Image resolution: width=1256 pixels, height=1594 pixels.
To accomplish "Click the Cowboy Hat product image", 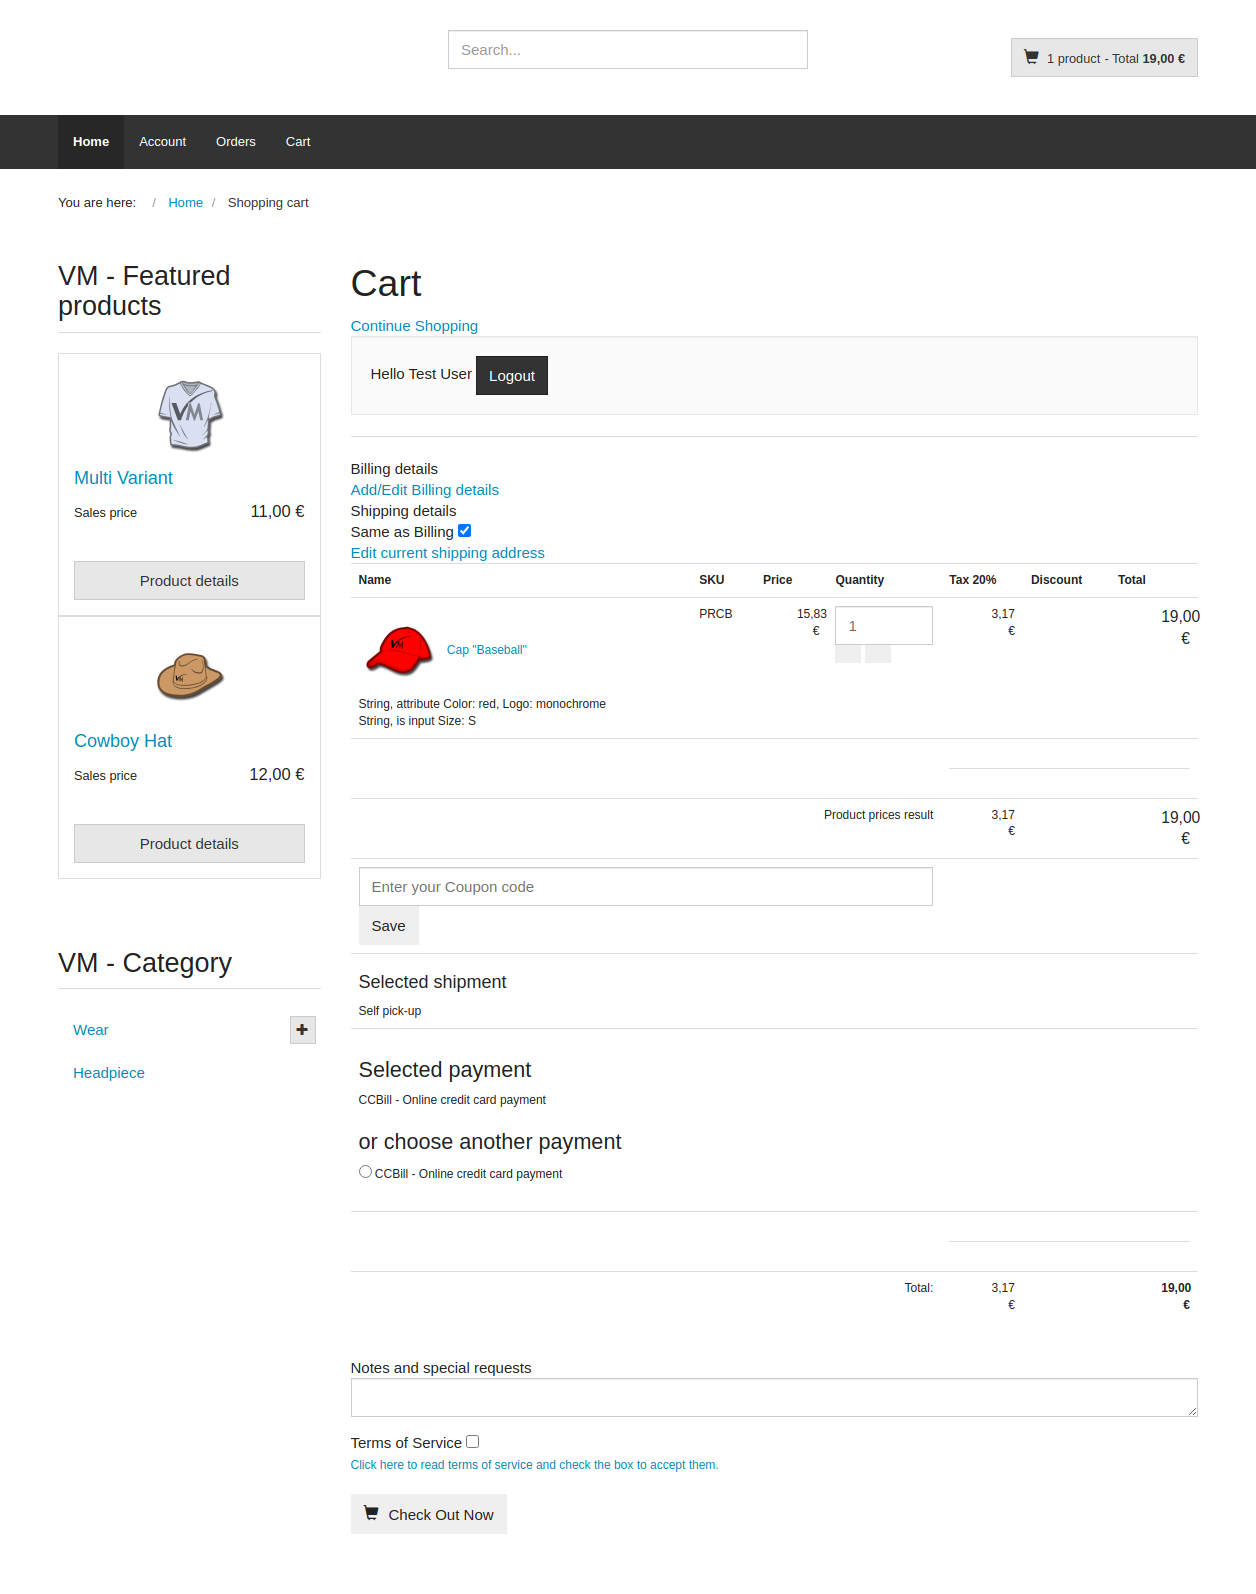I will pyautogui.click(x=190, y=677).
